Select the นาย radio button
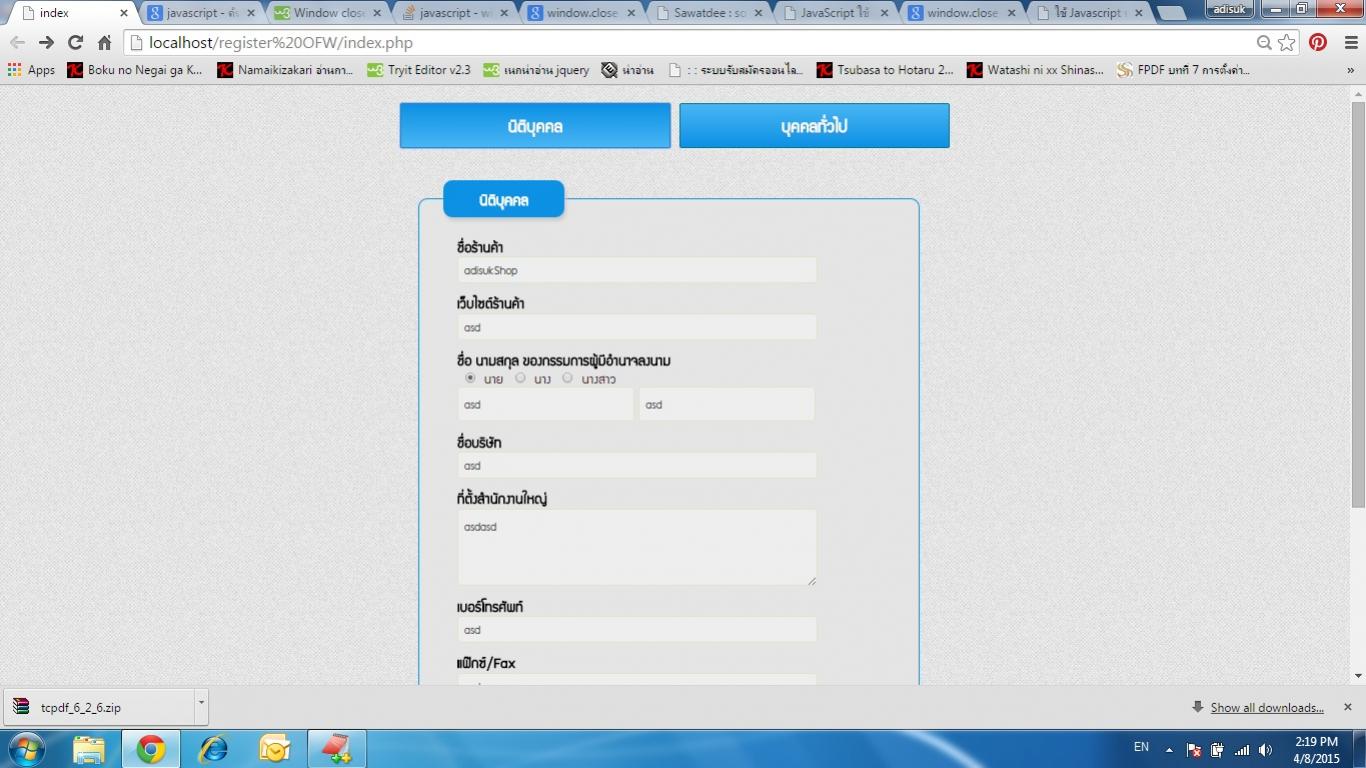 click(x=470, y=378)
